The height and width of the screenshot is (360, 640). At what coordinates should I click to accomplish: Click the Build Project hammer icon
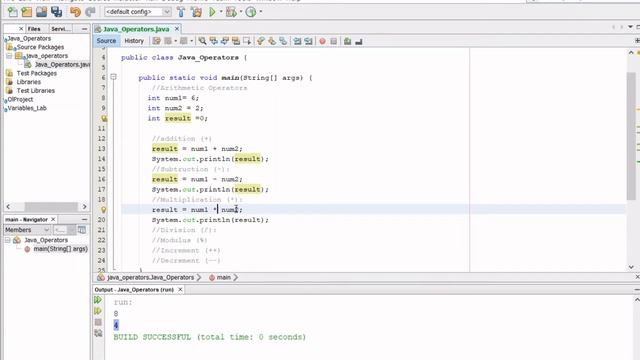(181, 12)
